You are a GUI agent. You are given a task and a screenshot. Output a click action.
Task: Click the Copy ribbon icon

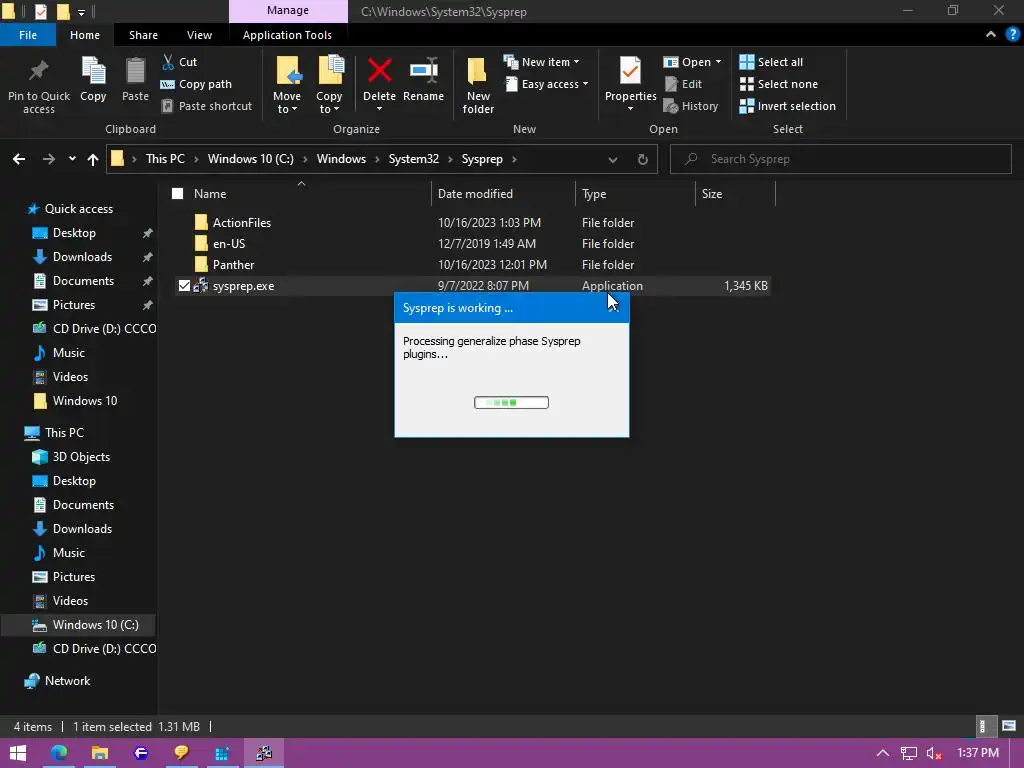[93, 71]
